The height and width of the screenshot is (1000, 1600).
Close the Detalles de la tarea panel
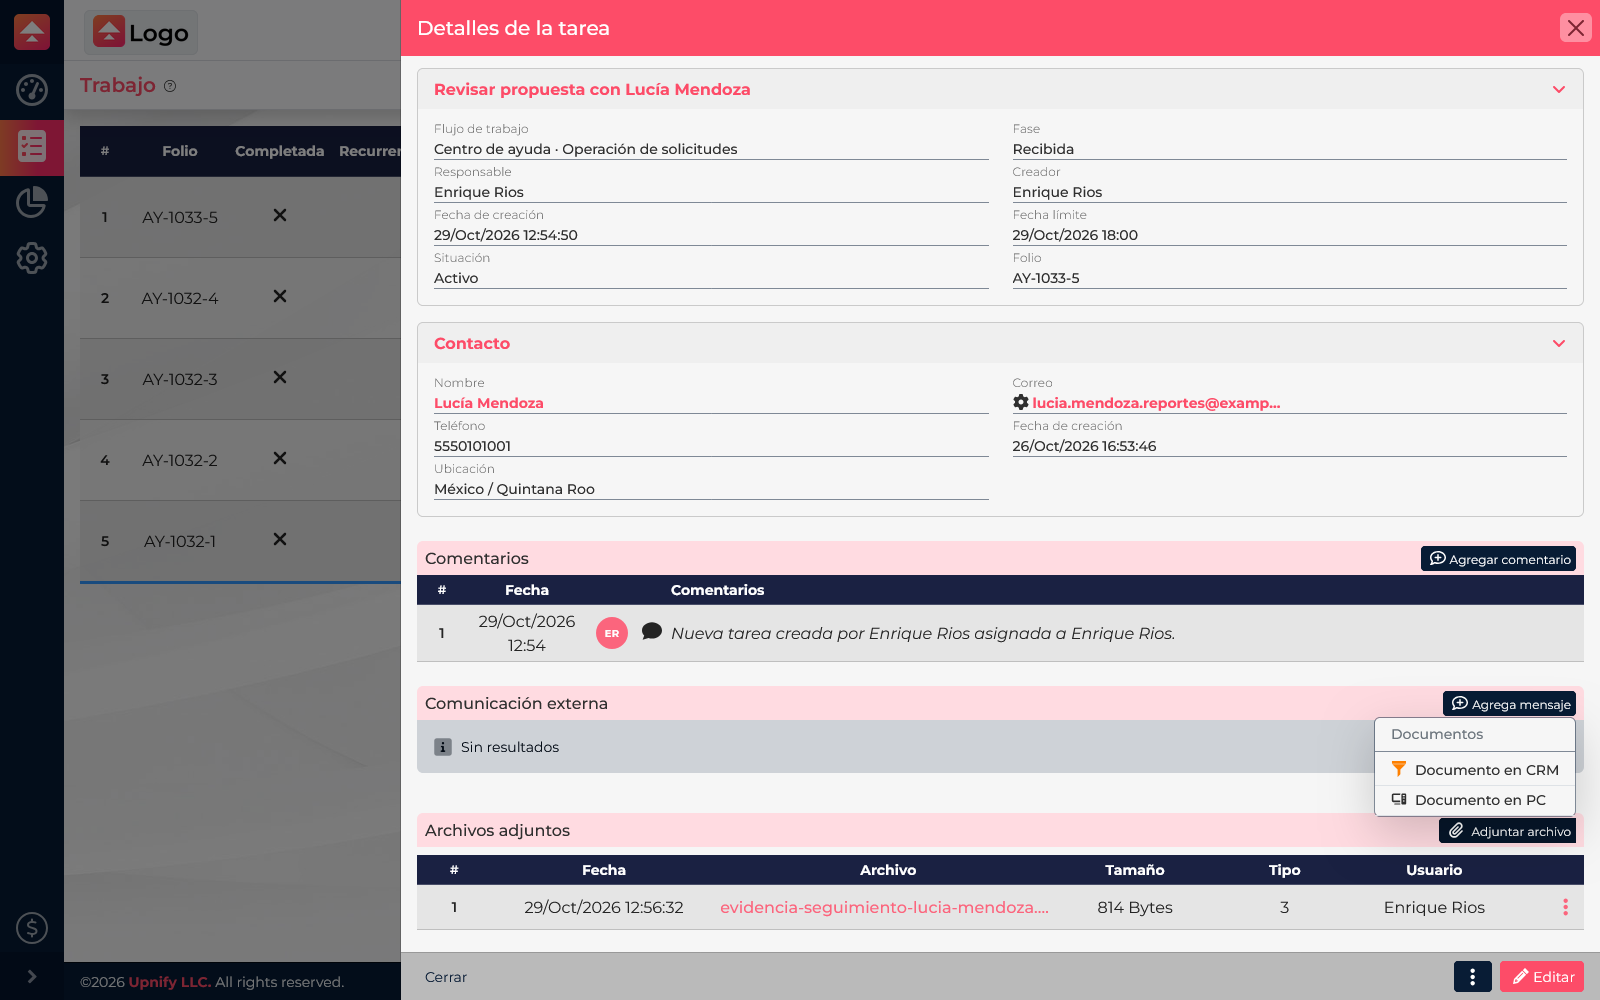1575,28
